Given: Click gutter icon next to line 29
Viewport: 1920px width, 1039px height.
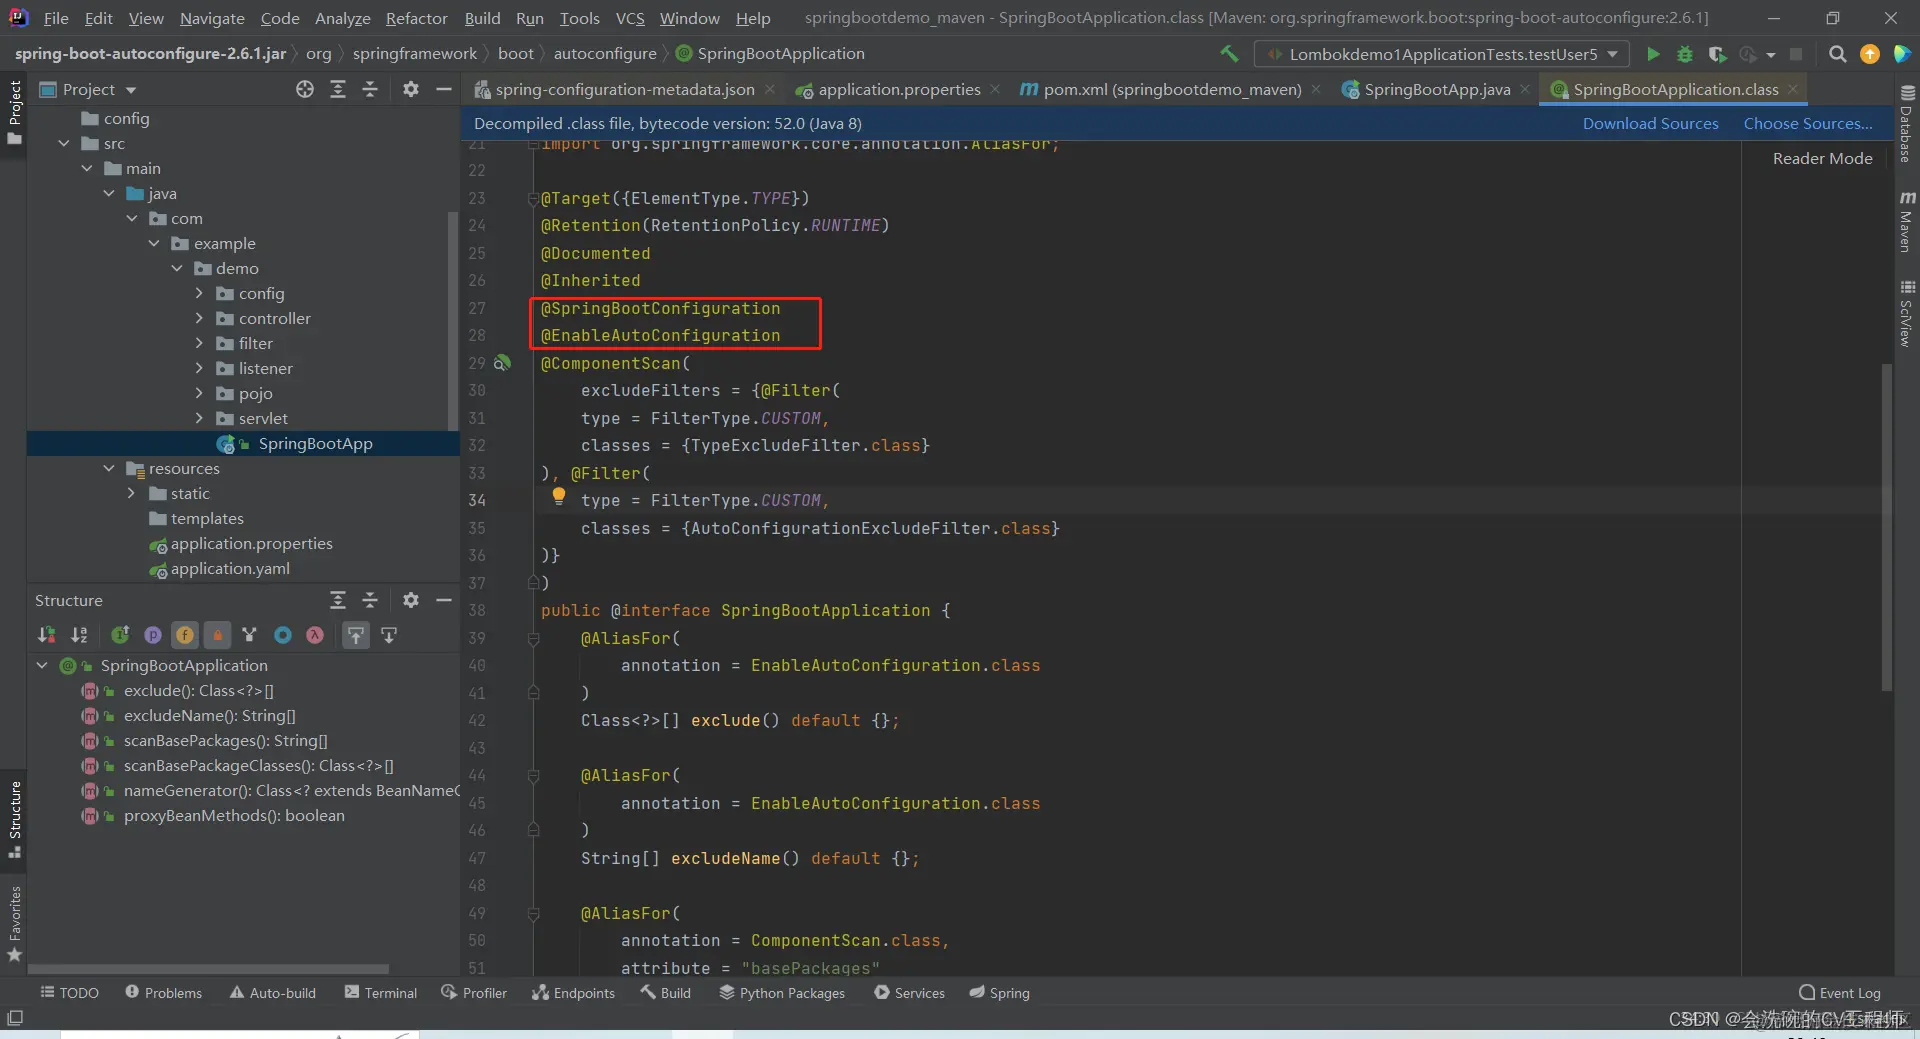Looking at the screenshot, I should pyautogui.click(x=503, y=364).
